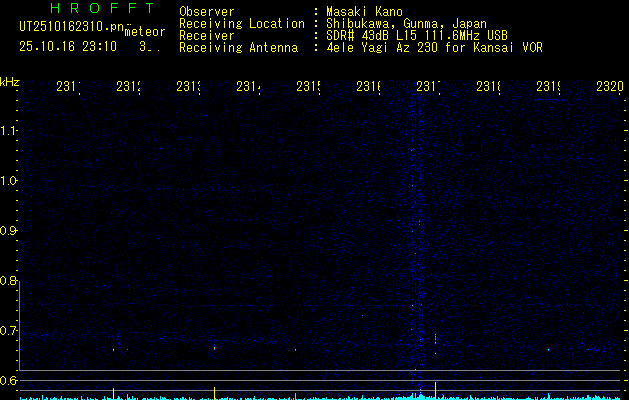The width and height of the screenshot is (629, 400).
Task: Click the 'Receiver' field label
Action: [x=207, y=36]
